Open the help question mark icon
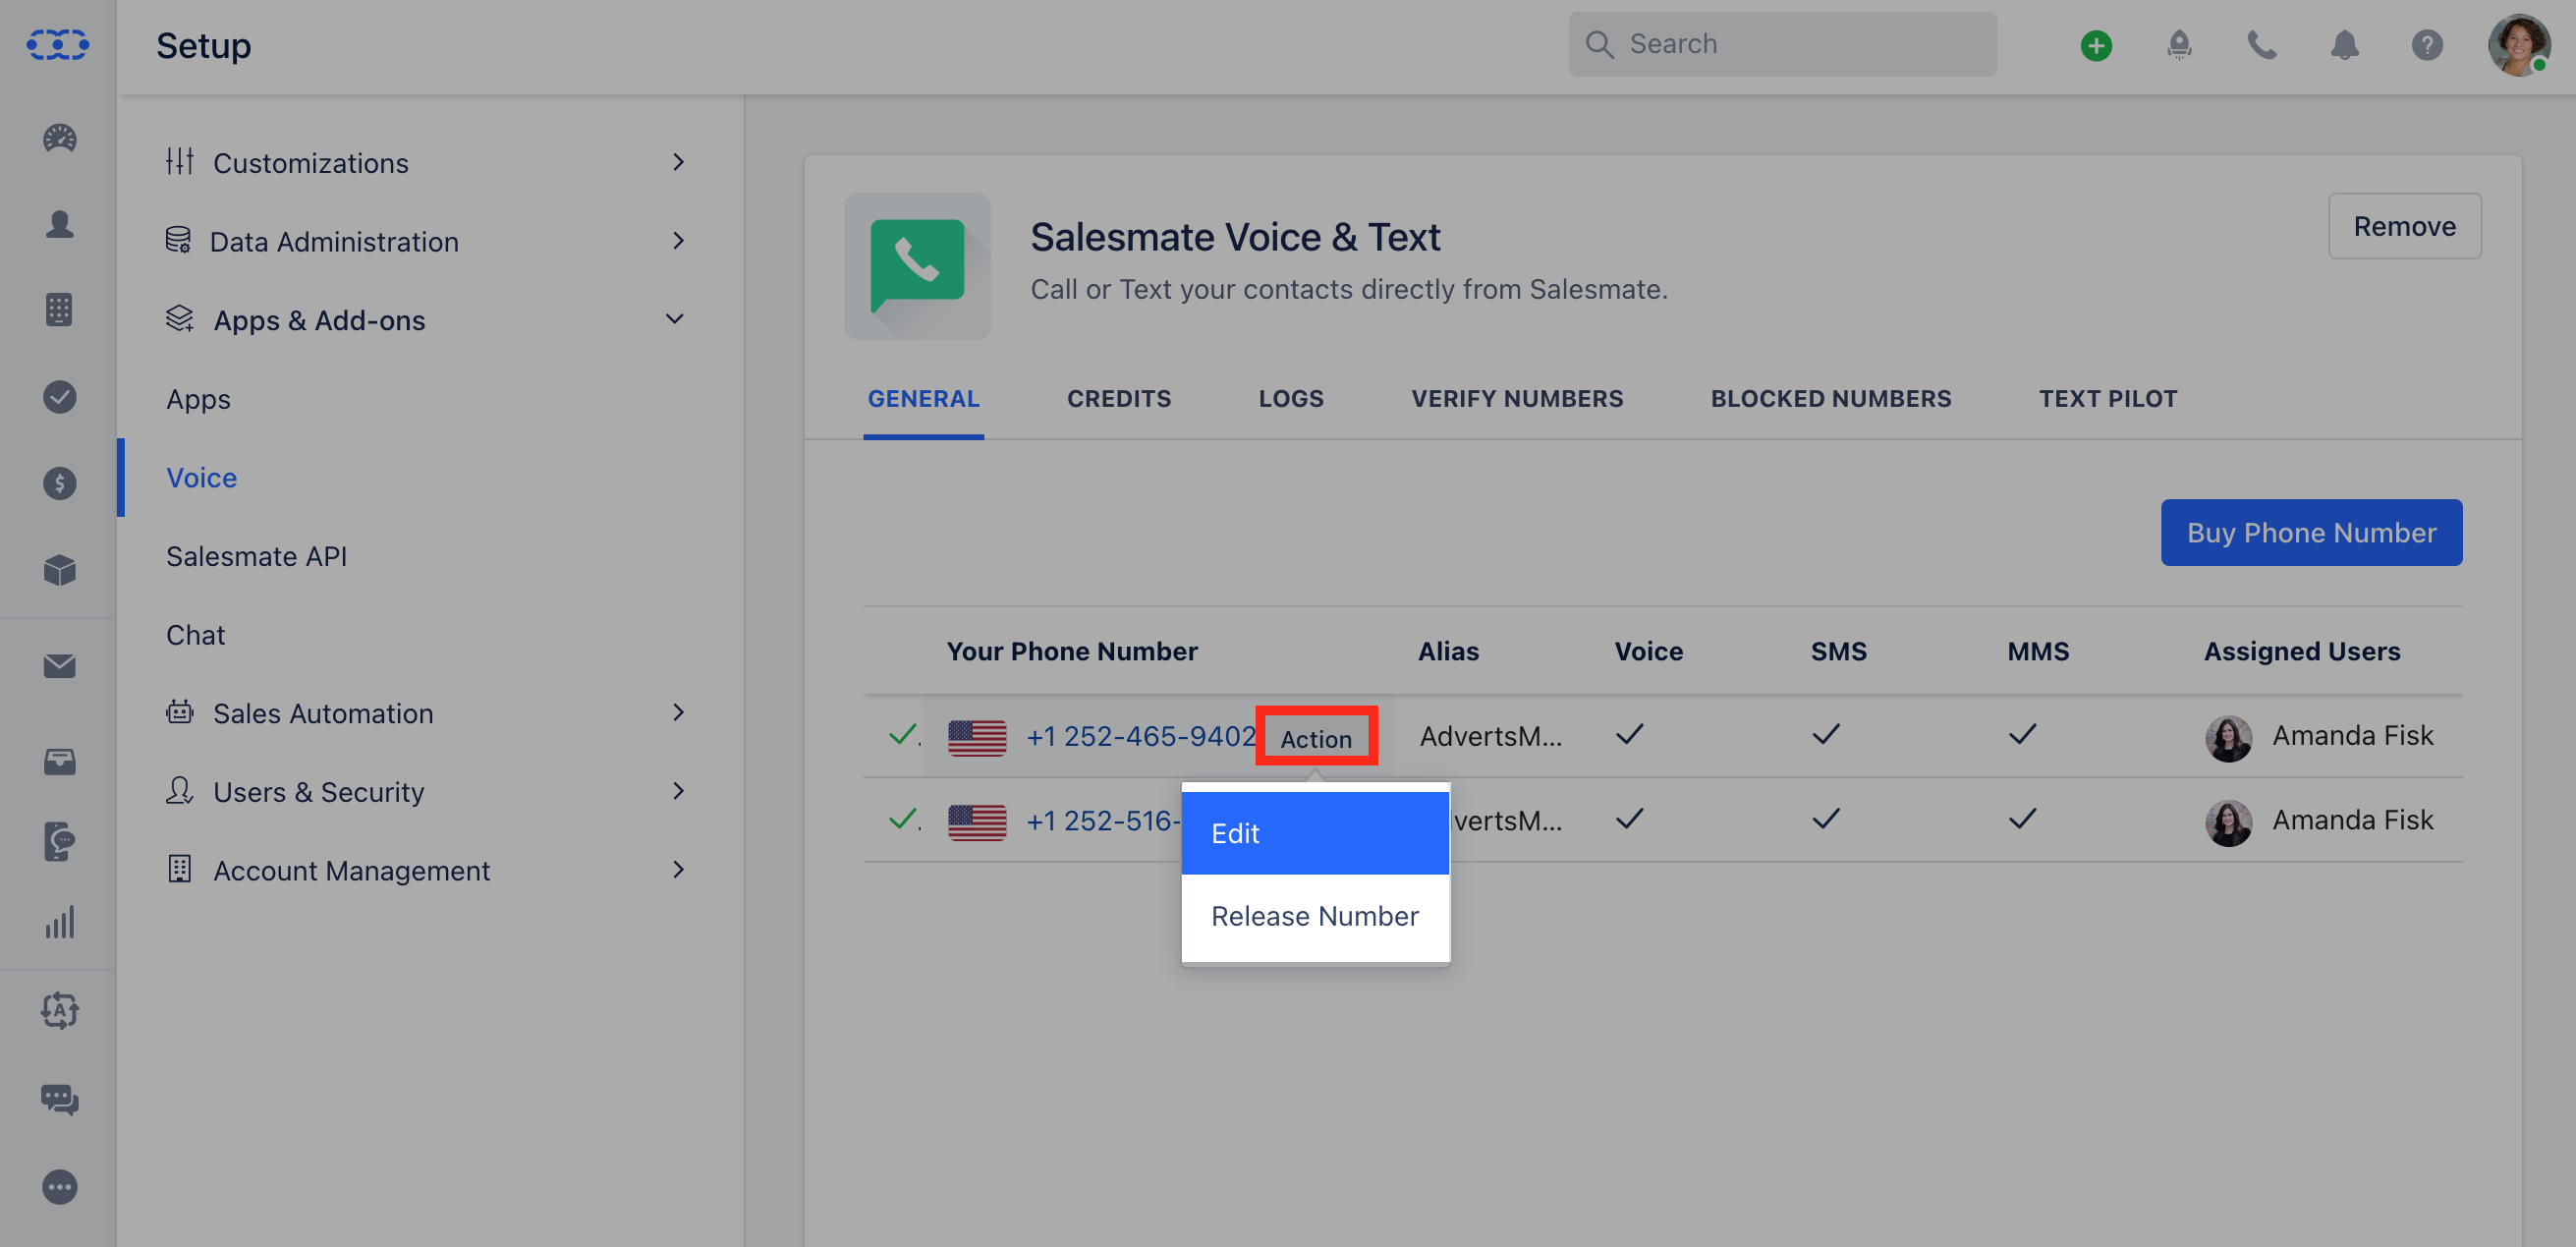Viewport: 2576px width, 1247px height. [2427, 45]
